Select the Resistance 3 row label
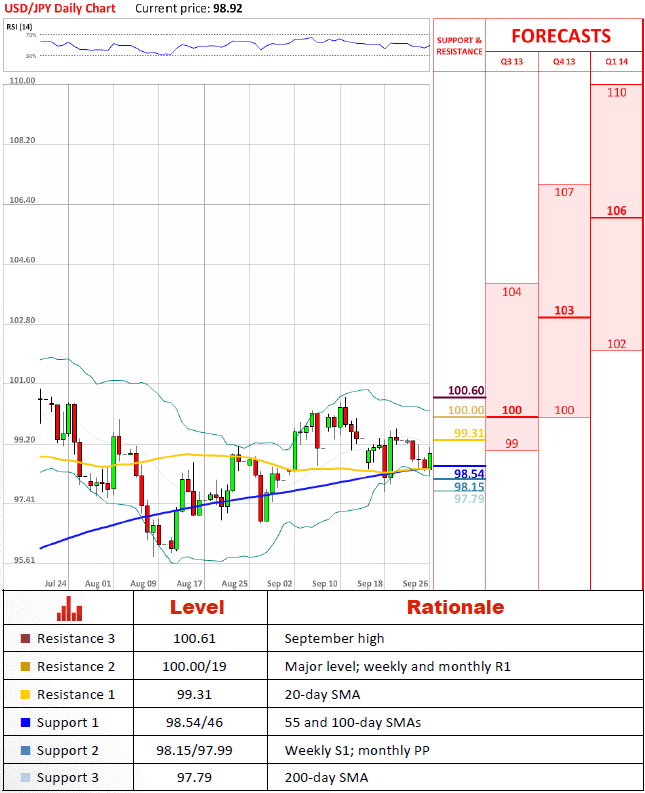 click(x=76, y=638)
